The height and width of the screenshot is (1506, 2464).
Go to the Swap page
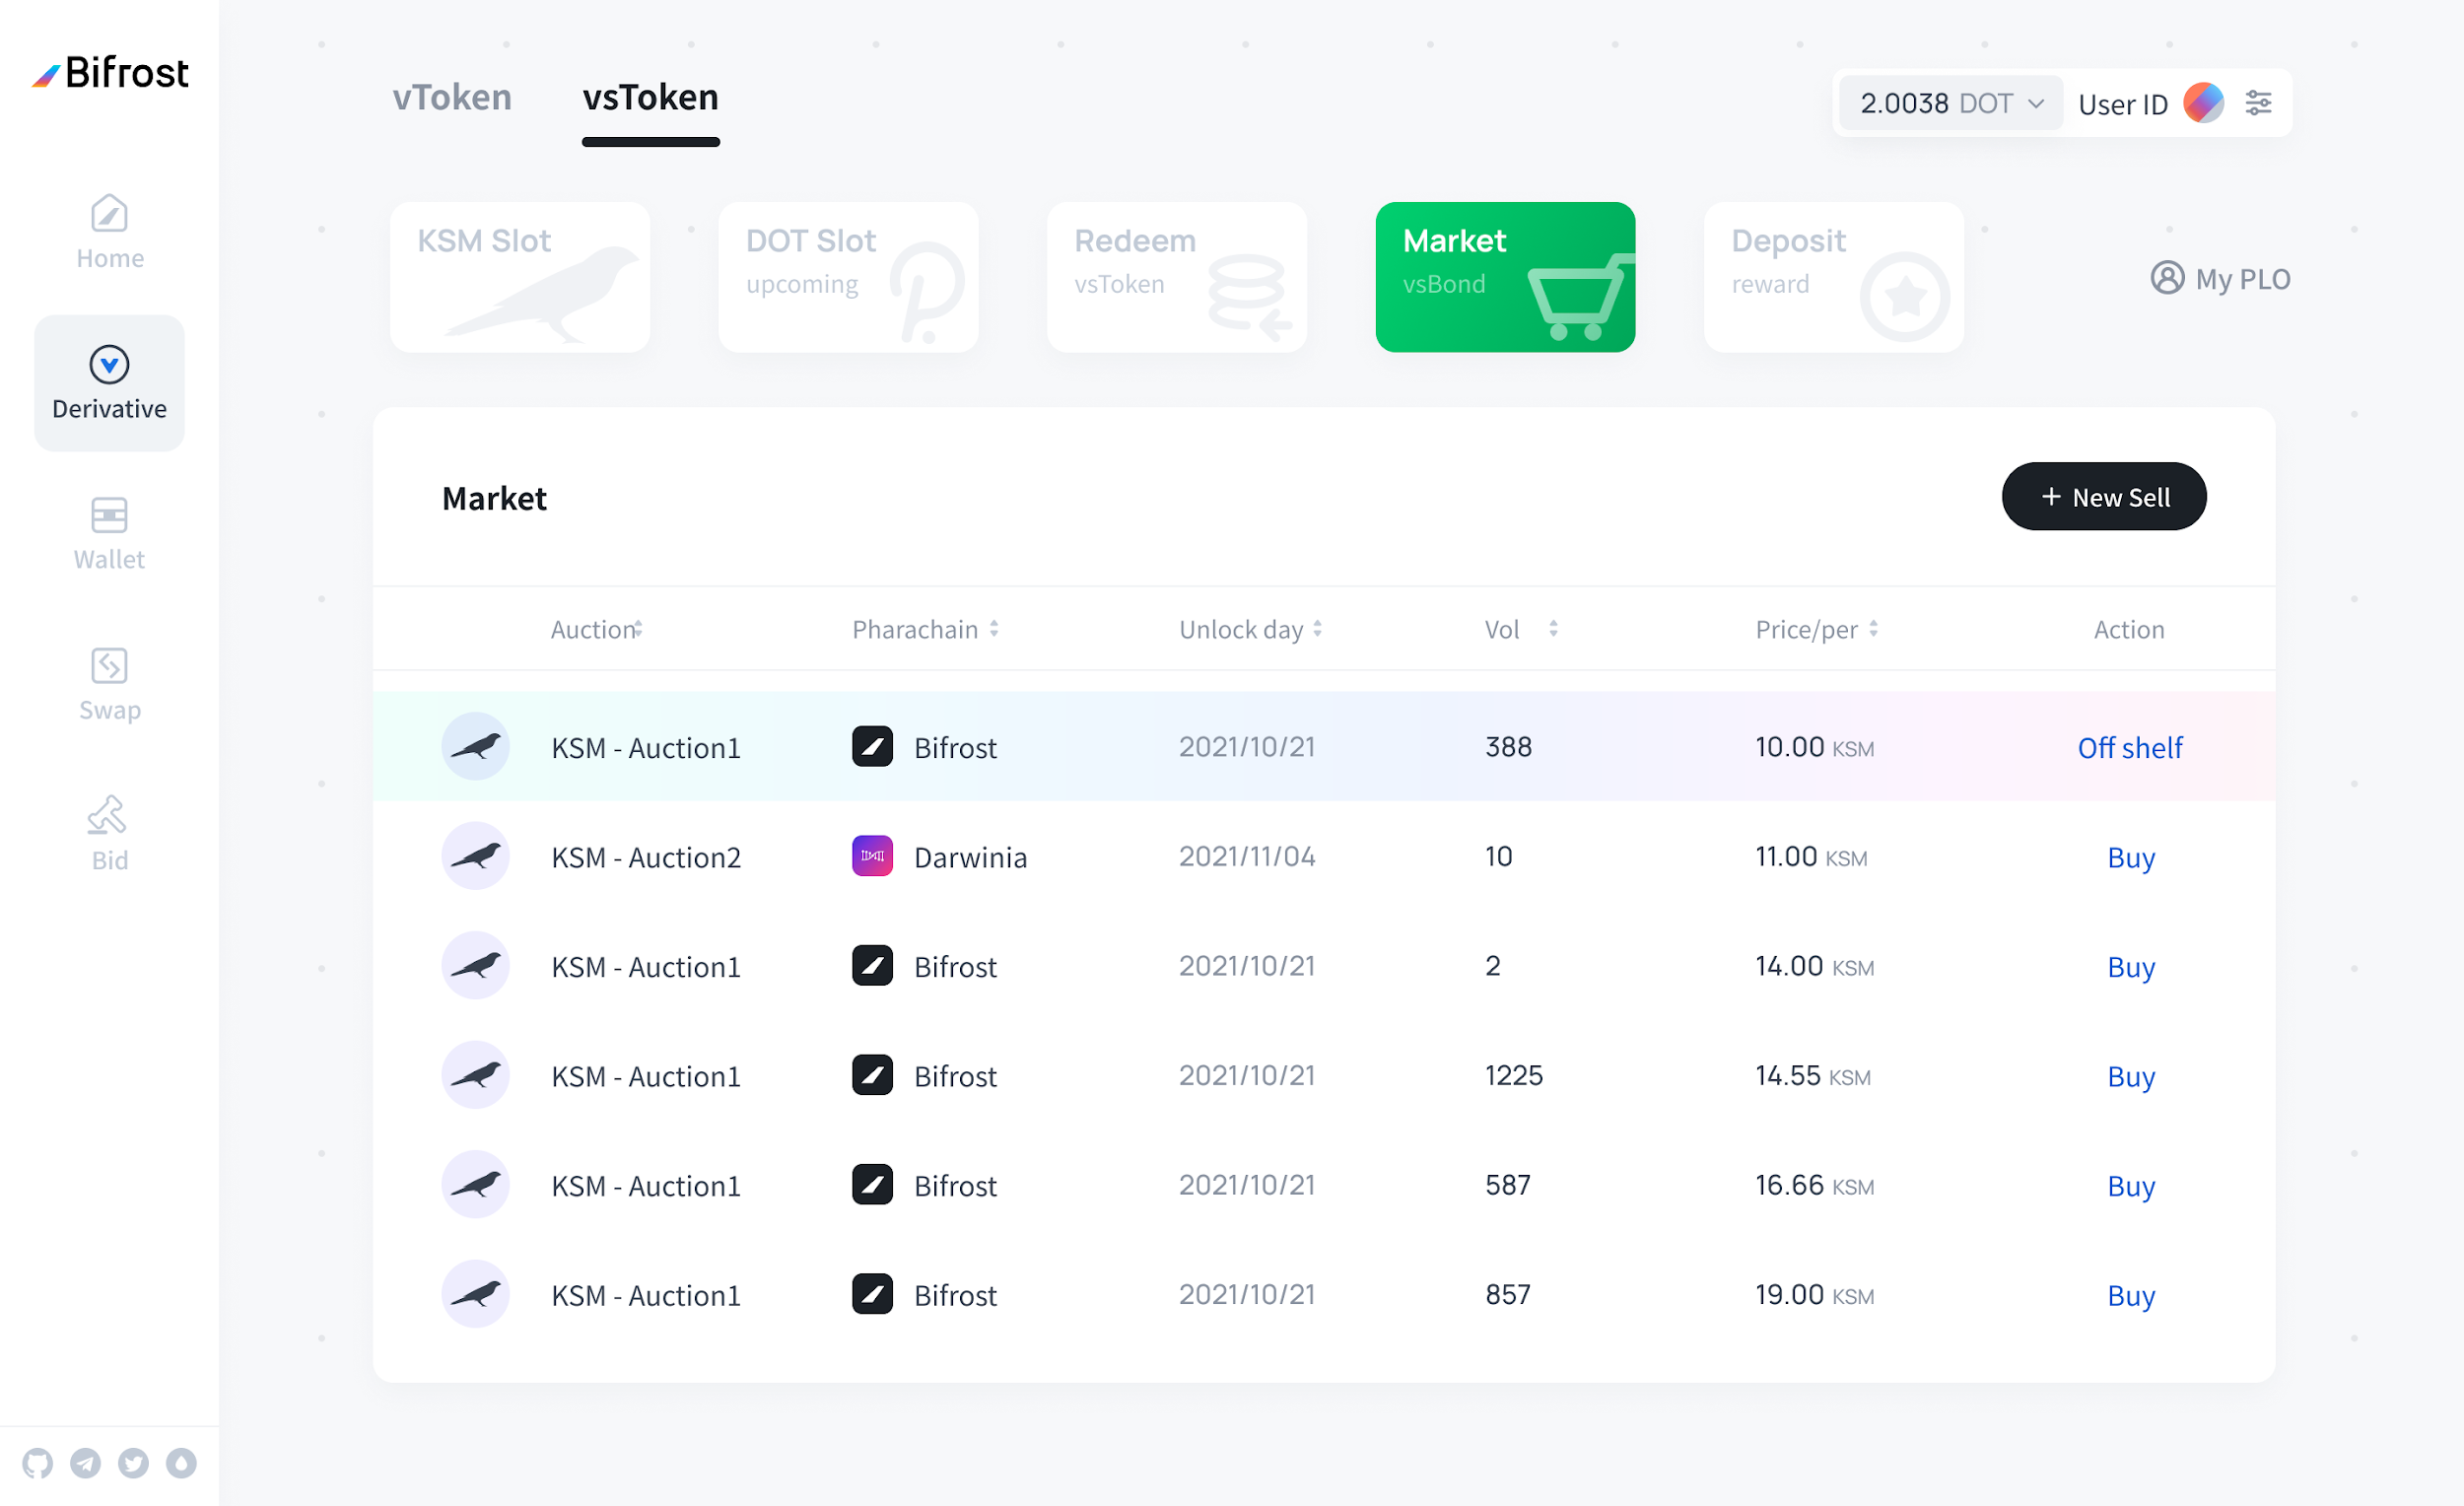(109, 684)
